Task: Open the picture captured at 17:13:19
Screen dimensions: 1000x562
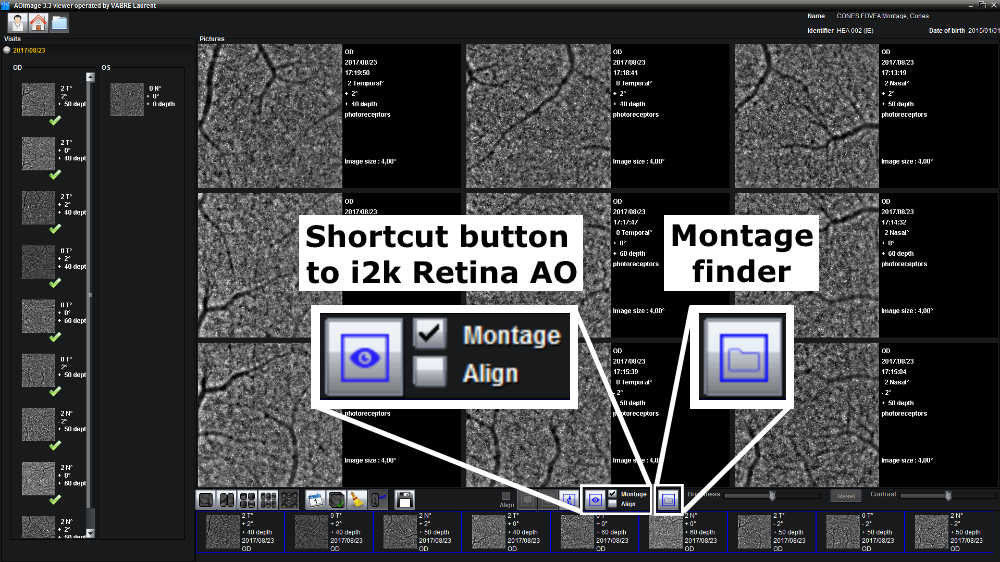Action: [807, 116]
